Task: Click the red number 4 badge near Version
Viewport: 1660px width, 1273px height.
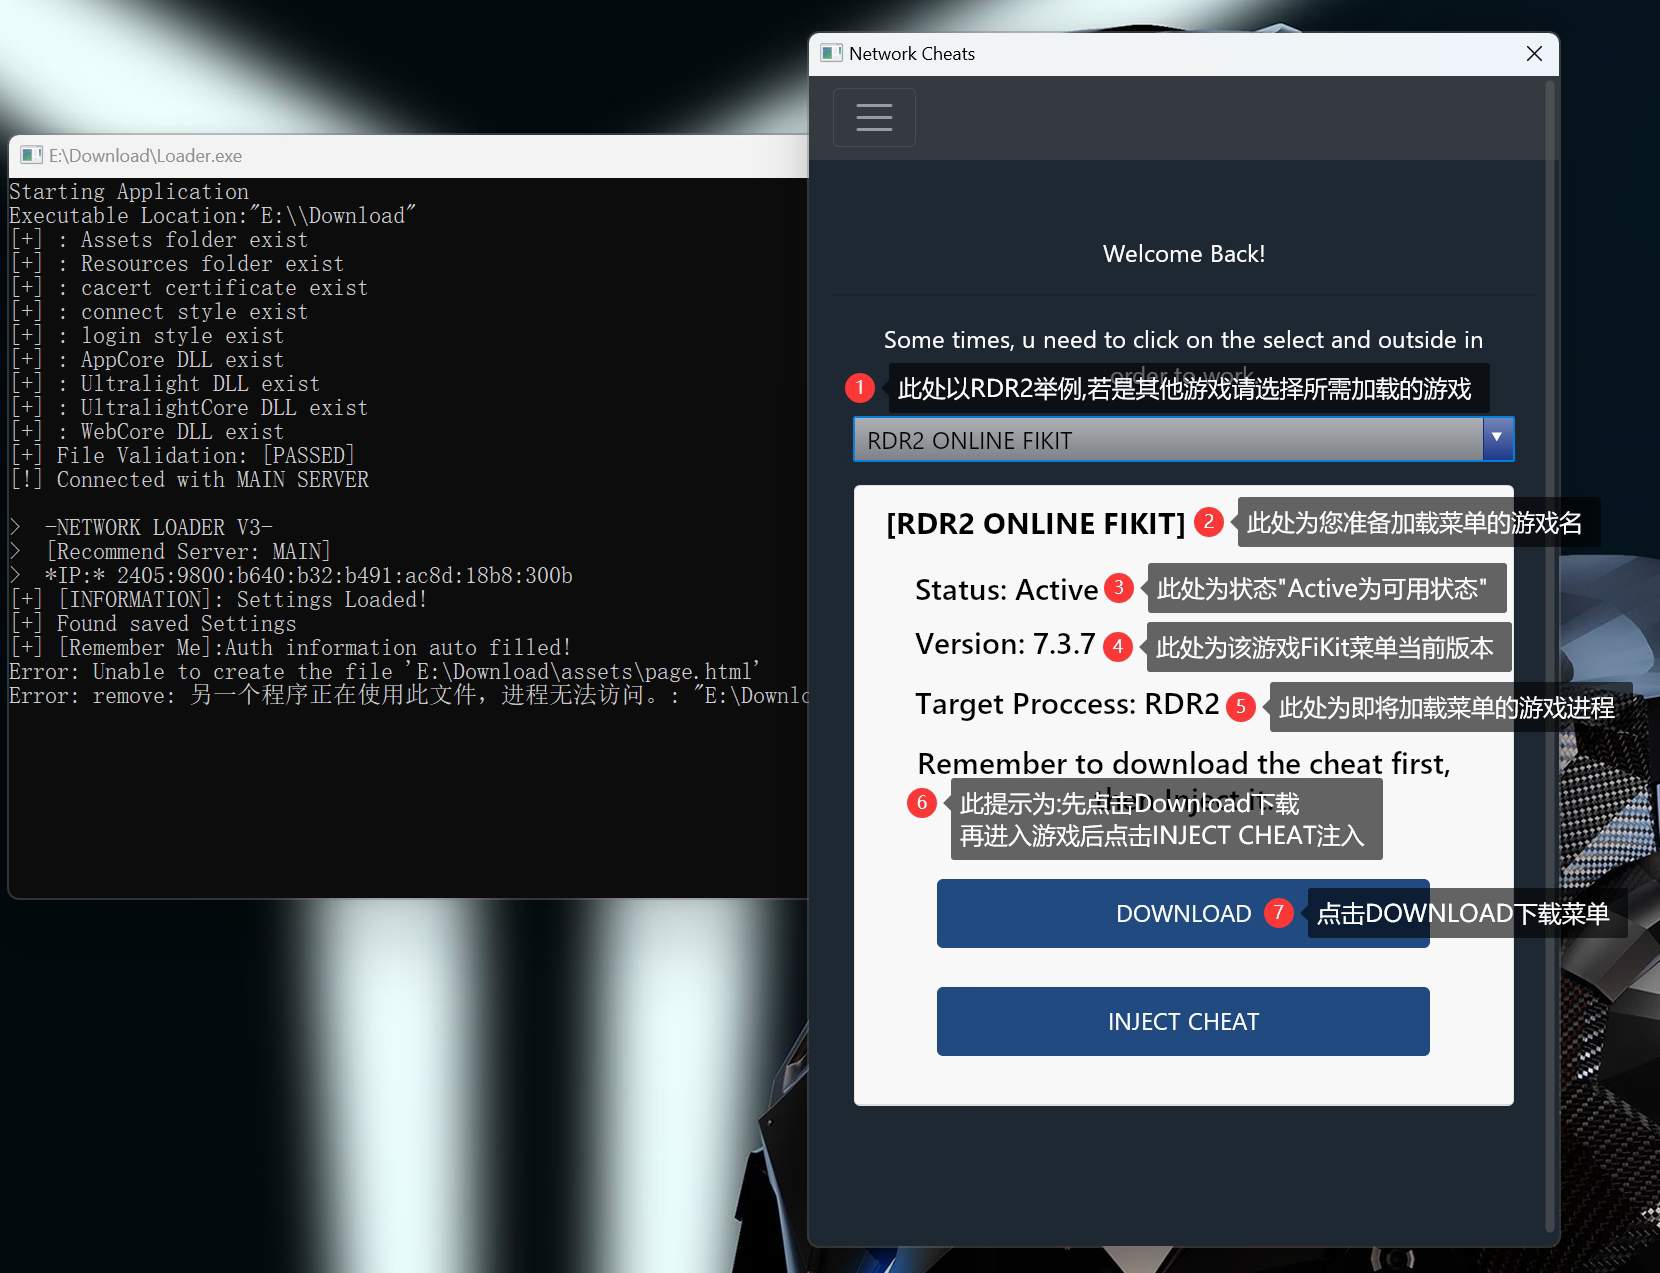Action: [x=1117, y=647]
